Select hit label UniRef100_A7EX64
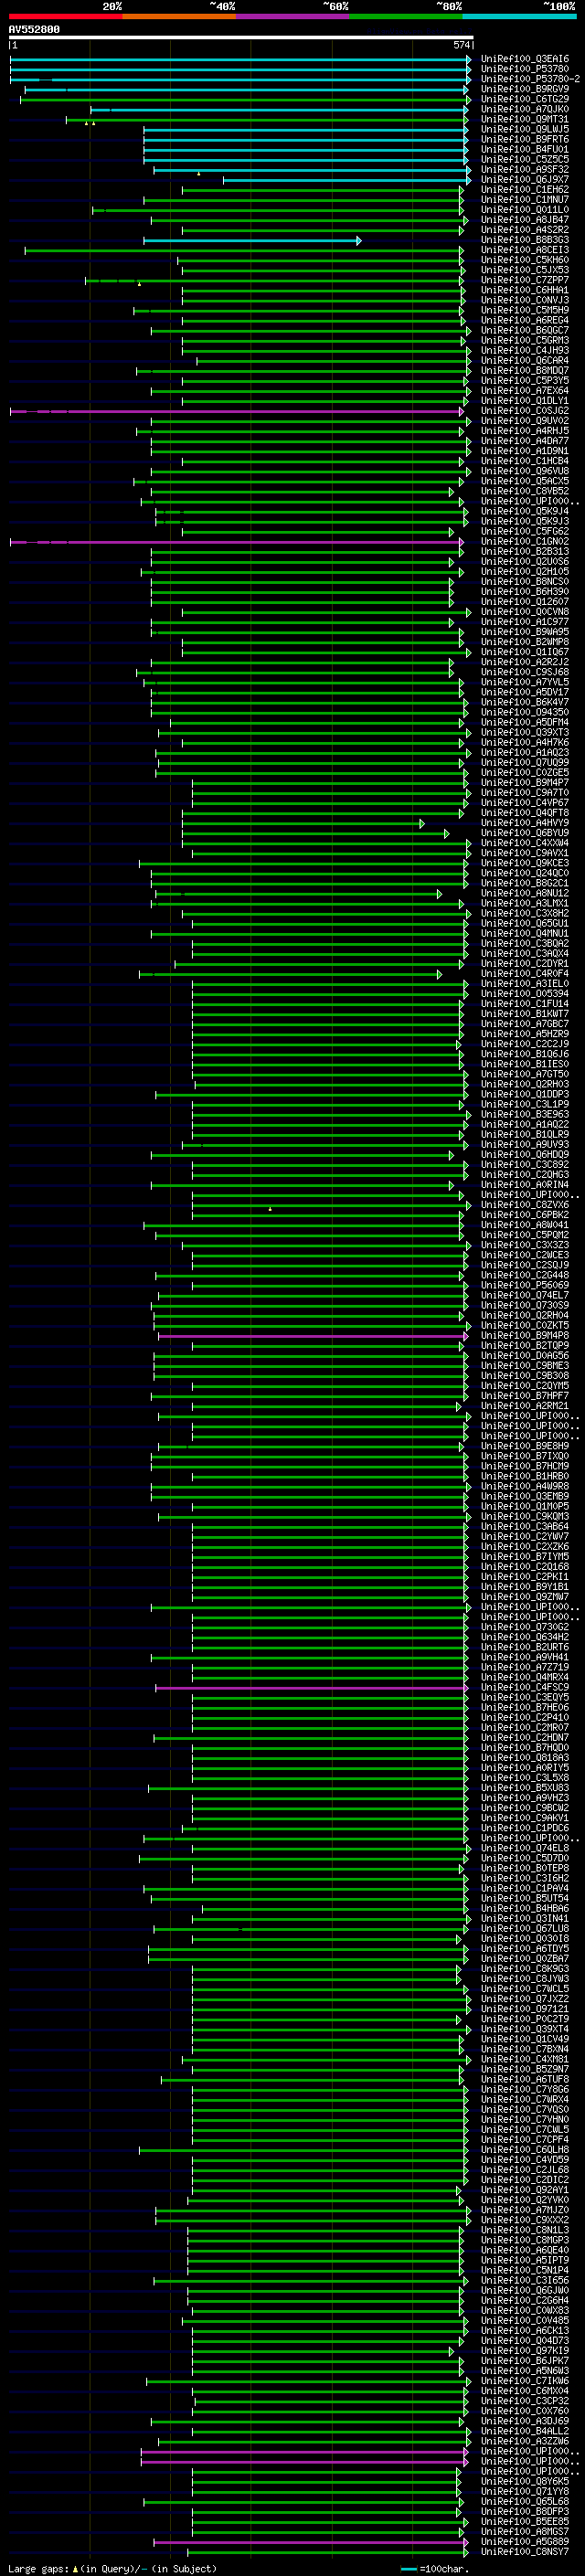585x2576 pixels. pos(524,391)
